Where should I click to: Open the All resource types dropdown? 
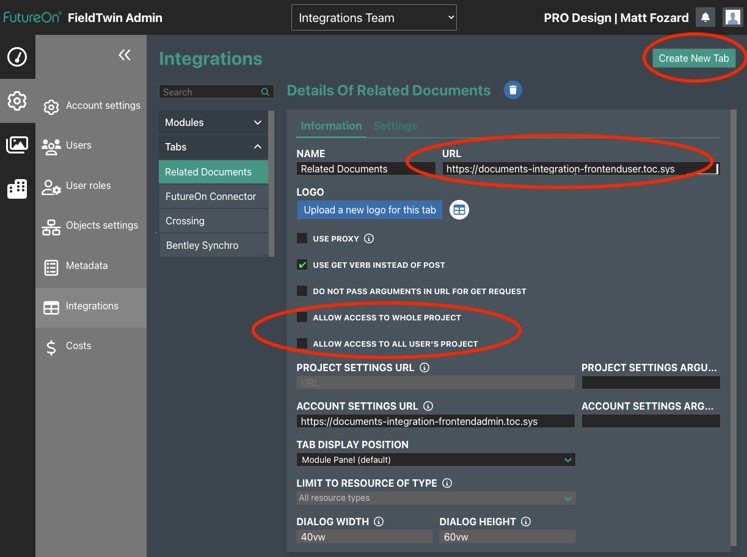(x=435, y=498)
